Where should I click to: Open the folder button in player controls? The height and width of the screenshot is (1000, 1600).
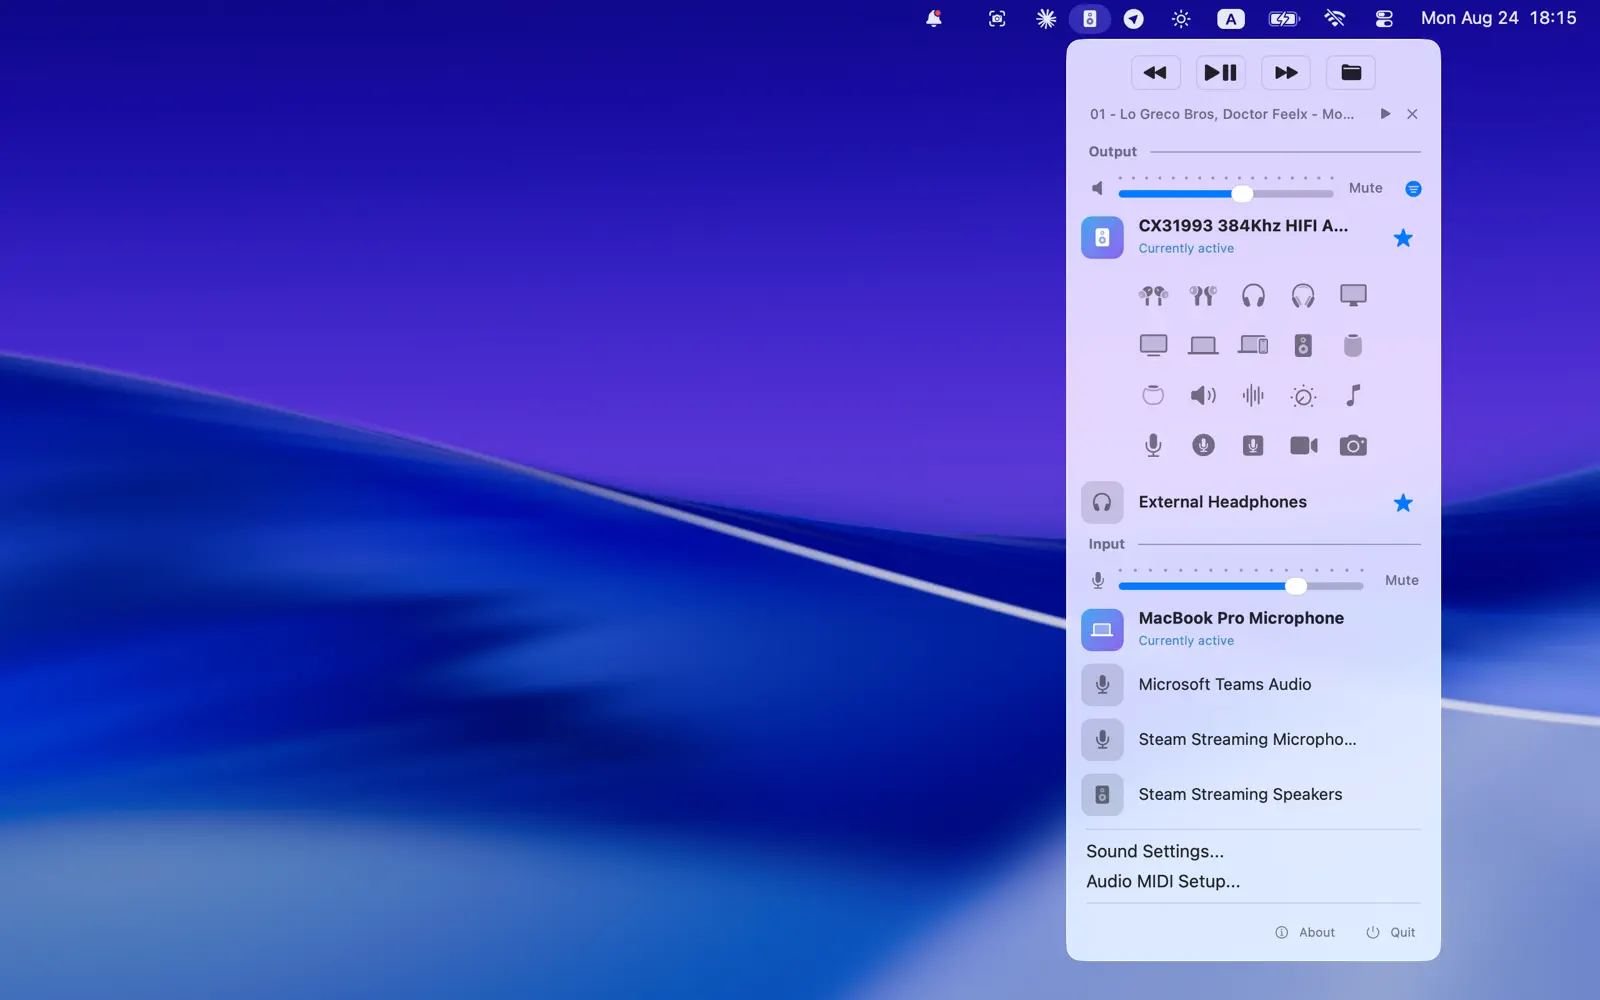(1351, 72)
